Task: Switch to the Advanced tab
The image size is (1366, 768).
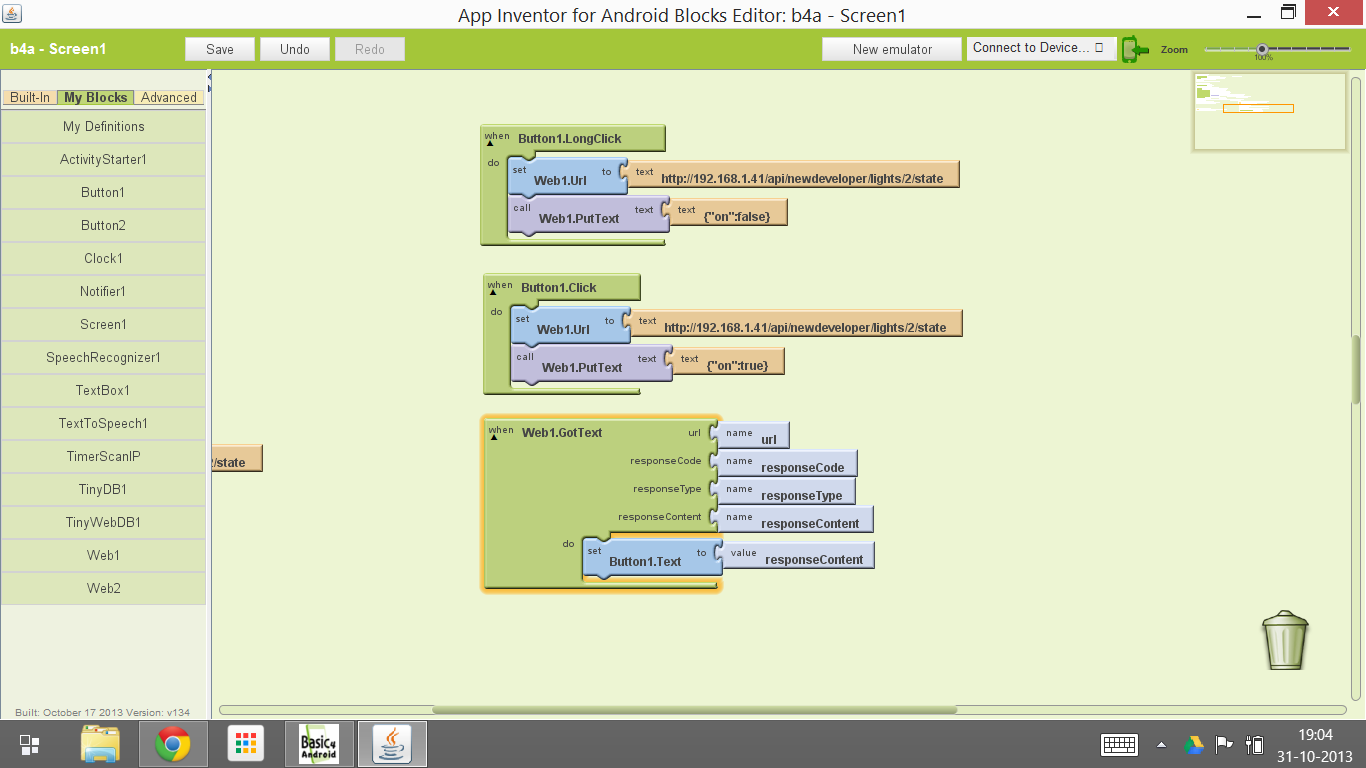Action: point(169,97)
